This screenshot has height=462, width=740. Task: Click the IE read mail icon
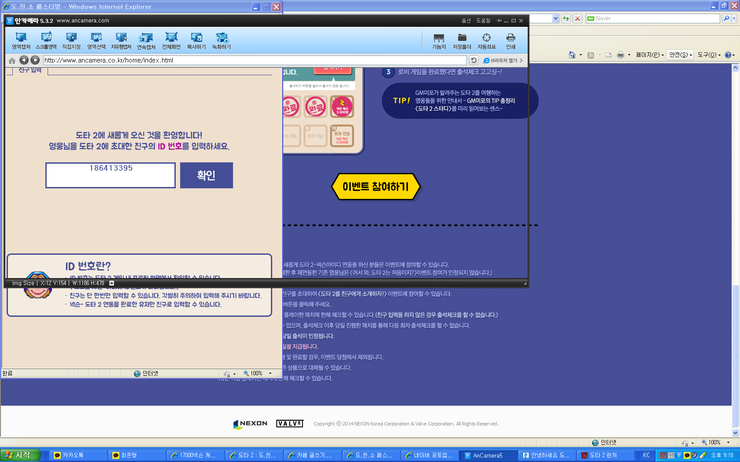[608, 55]
